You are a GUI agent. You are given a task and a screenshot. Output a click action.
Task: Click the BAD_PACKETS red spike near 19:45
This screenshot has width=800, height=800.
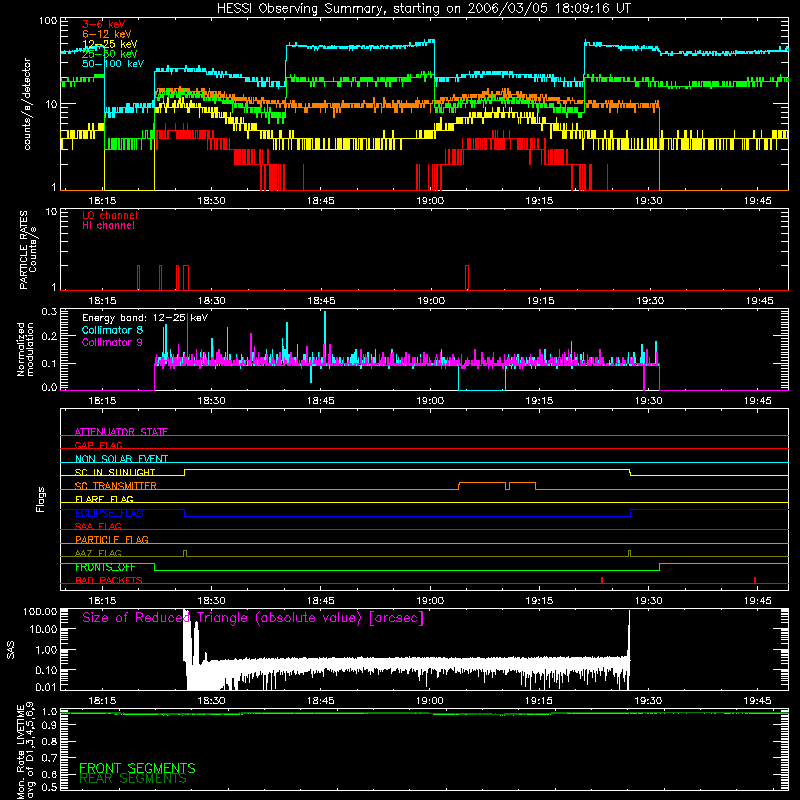pyautogui.click(x=755, y=580)
